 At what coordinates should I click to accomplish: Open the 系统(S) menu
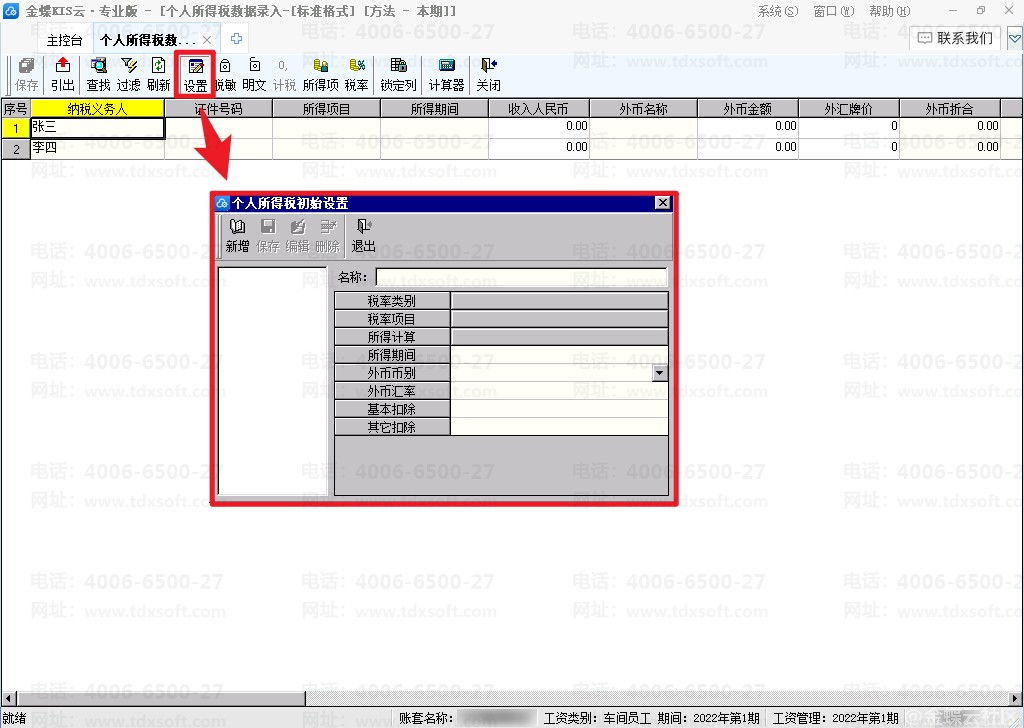(778, 11)
